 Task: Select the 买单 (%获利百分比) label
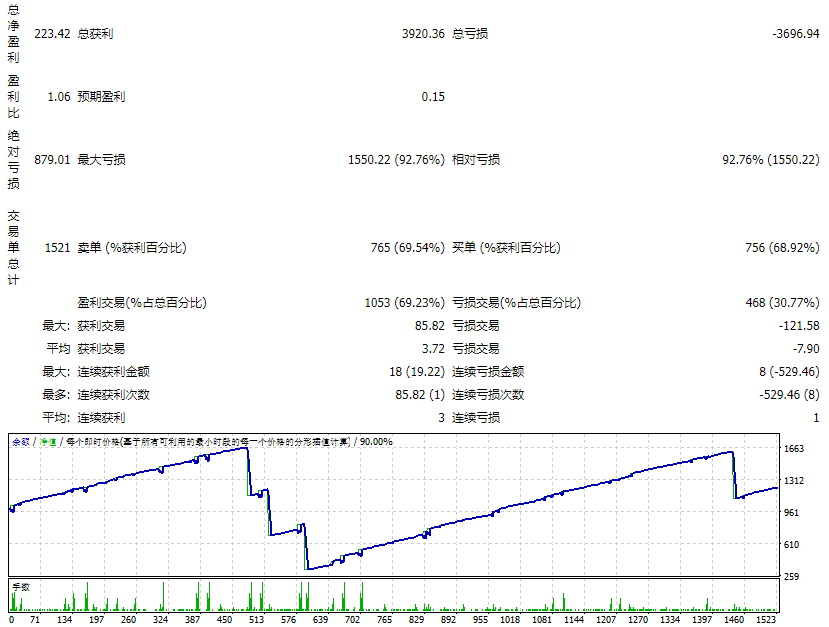(506, 248)
